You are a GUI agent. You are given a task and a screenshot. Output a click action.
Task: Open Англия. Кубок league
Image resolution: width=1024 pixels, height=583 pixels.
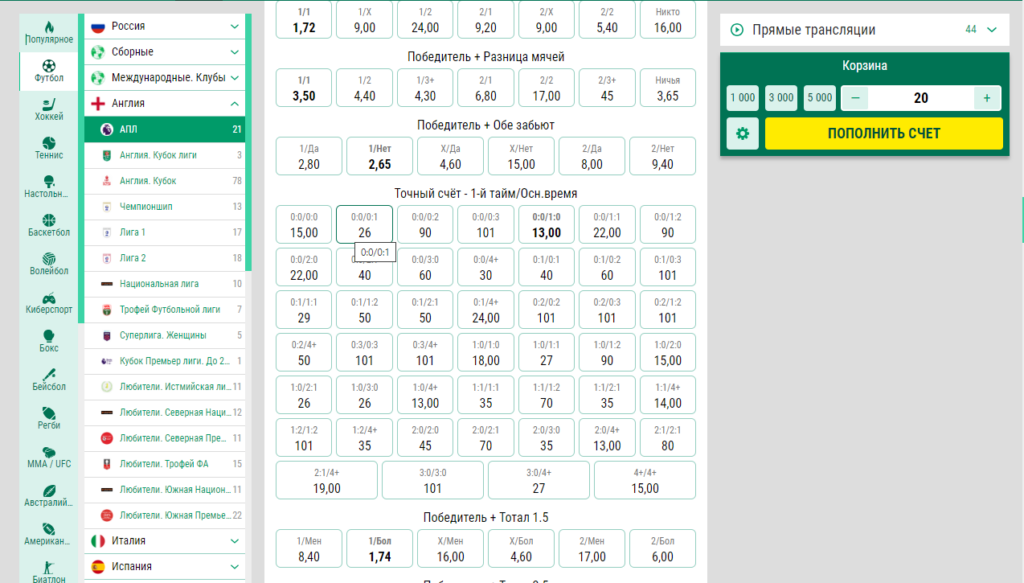tap(165, 180)
